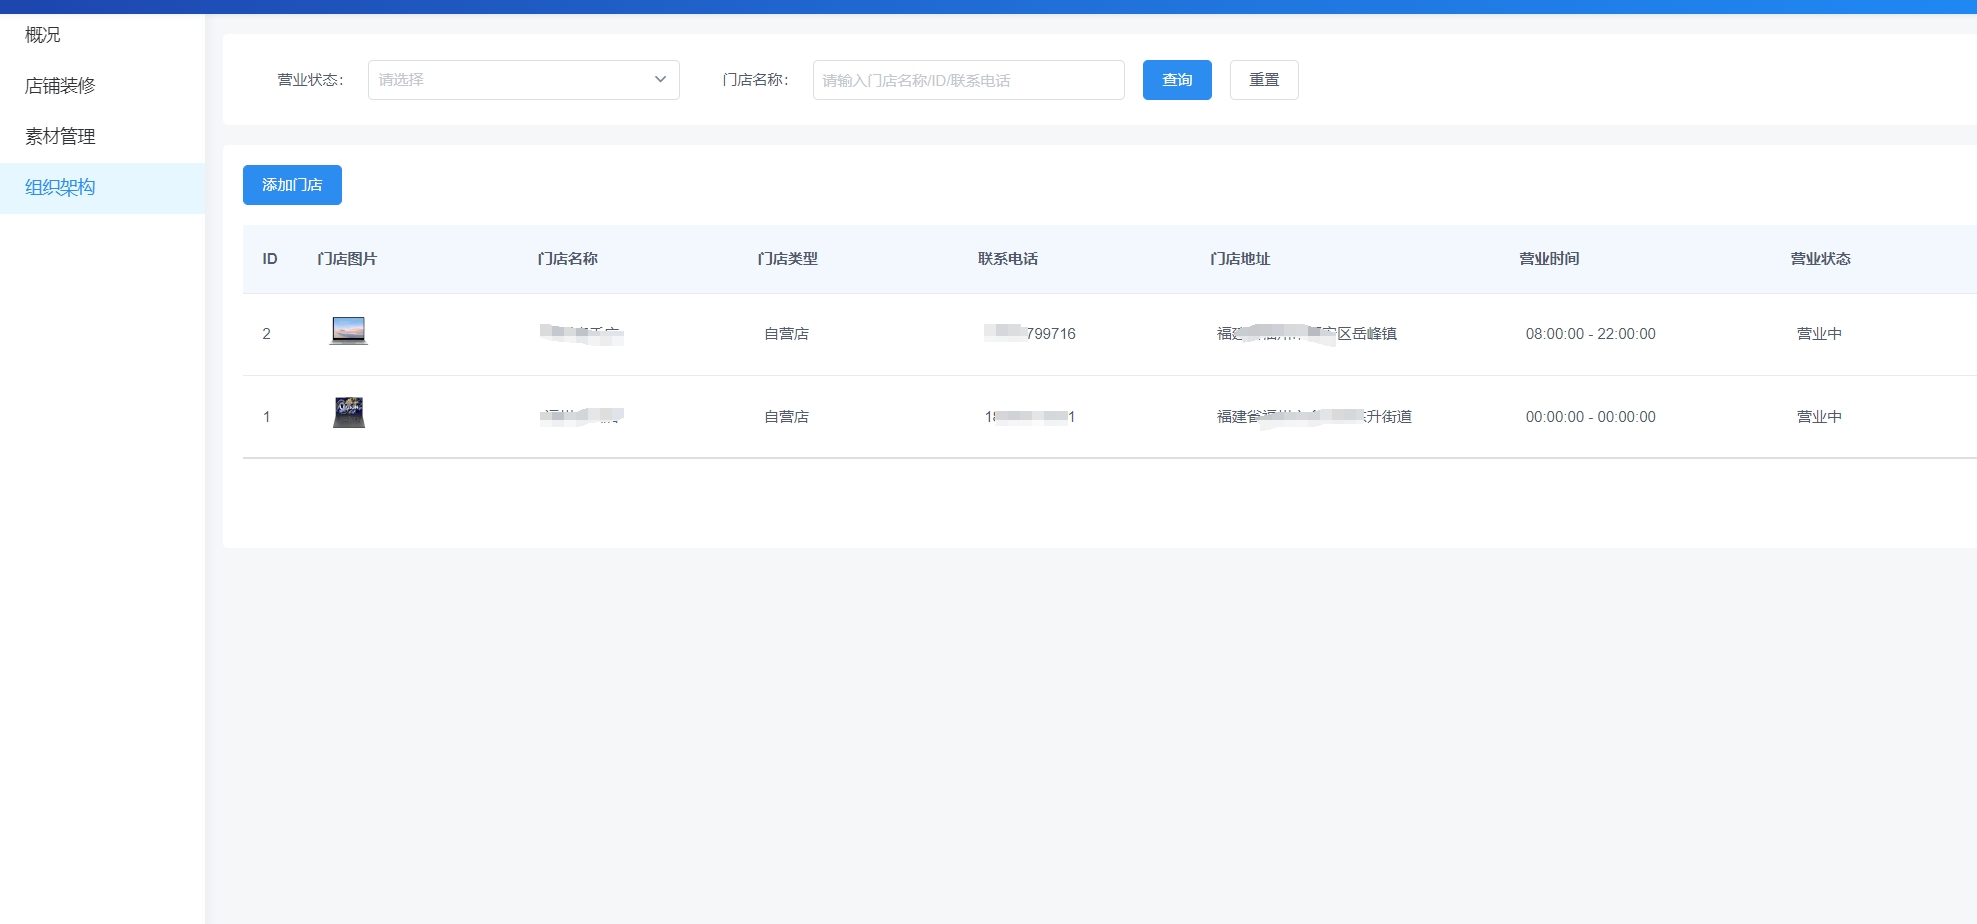
Task: Switch to 素材管理 in the sidebar
Action: click(60, 136)
